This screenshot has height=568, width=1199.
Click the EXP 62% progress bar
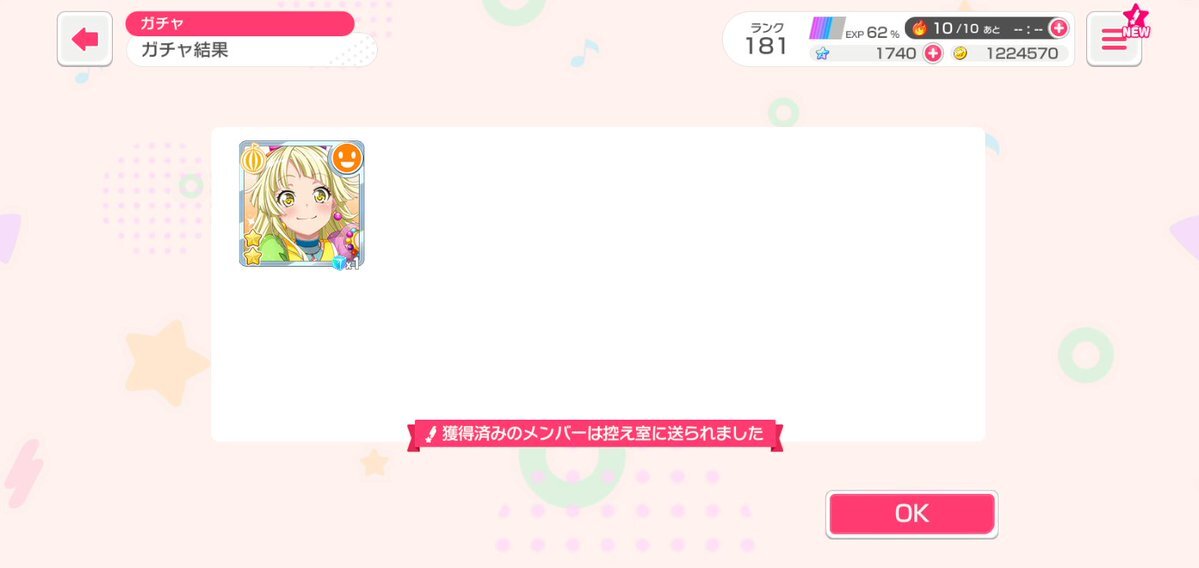coord(827,28)
